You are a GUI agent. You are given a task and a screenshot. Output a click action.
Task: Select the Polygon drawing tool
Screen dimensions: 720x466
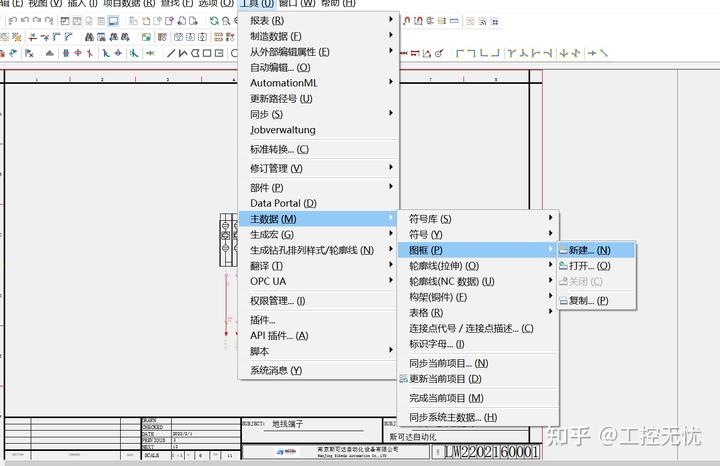(x=195, y=53)
